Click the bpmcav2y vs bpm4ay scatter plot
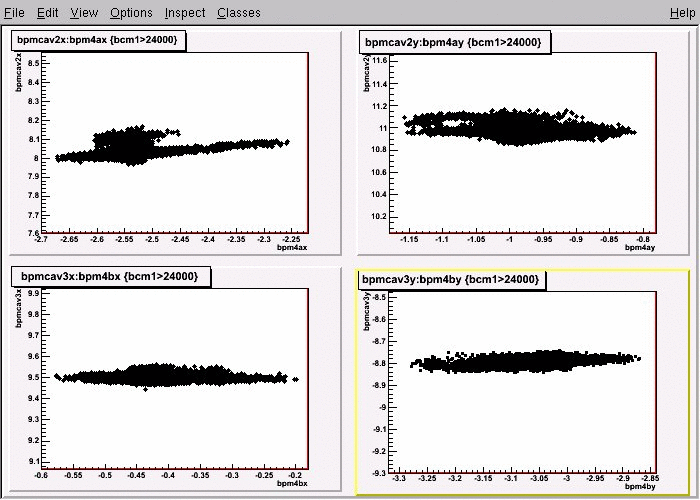This screenshot has width=700, height=500. point(523,143)
